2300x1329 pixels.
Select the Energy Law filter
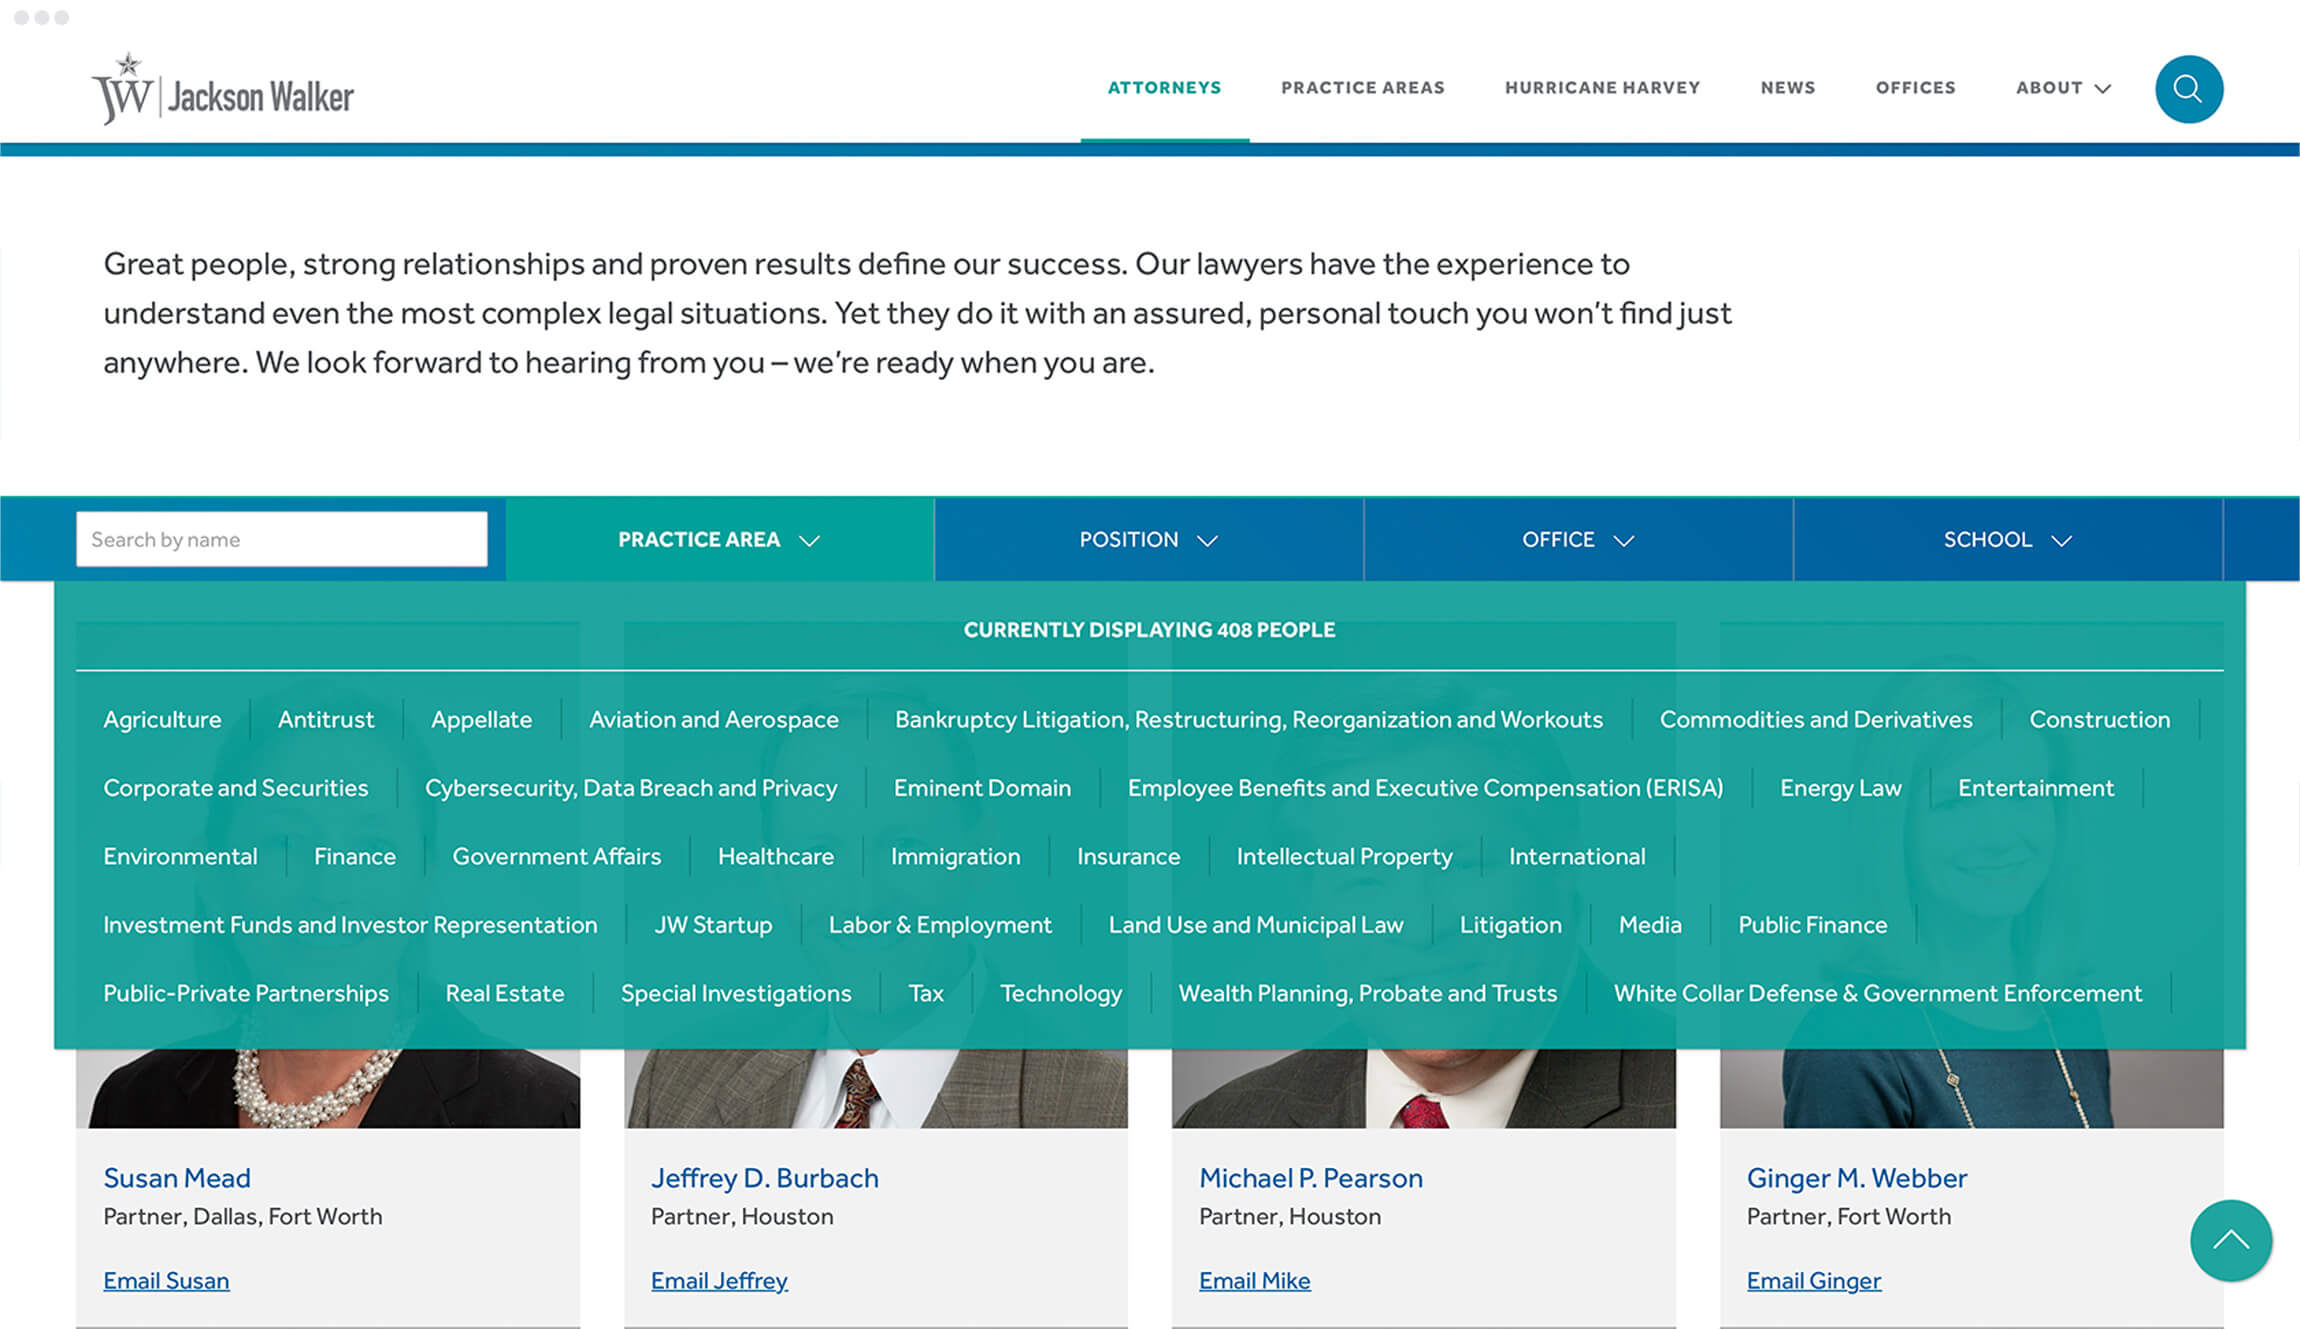[1840, 788]
